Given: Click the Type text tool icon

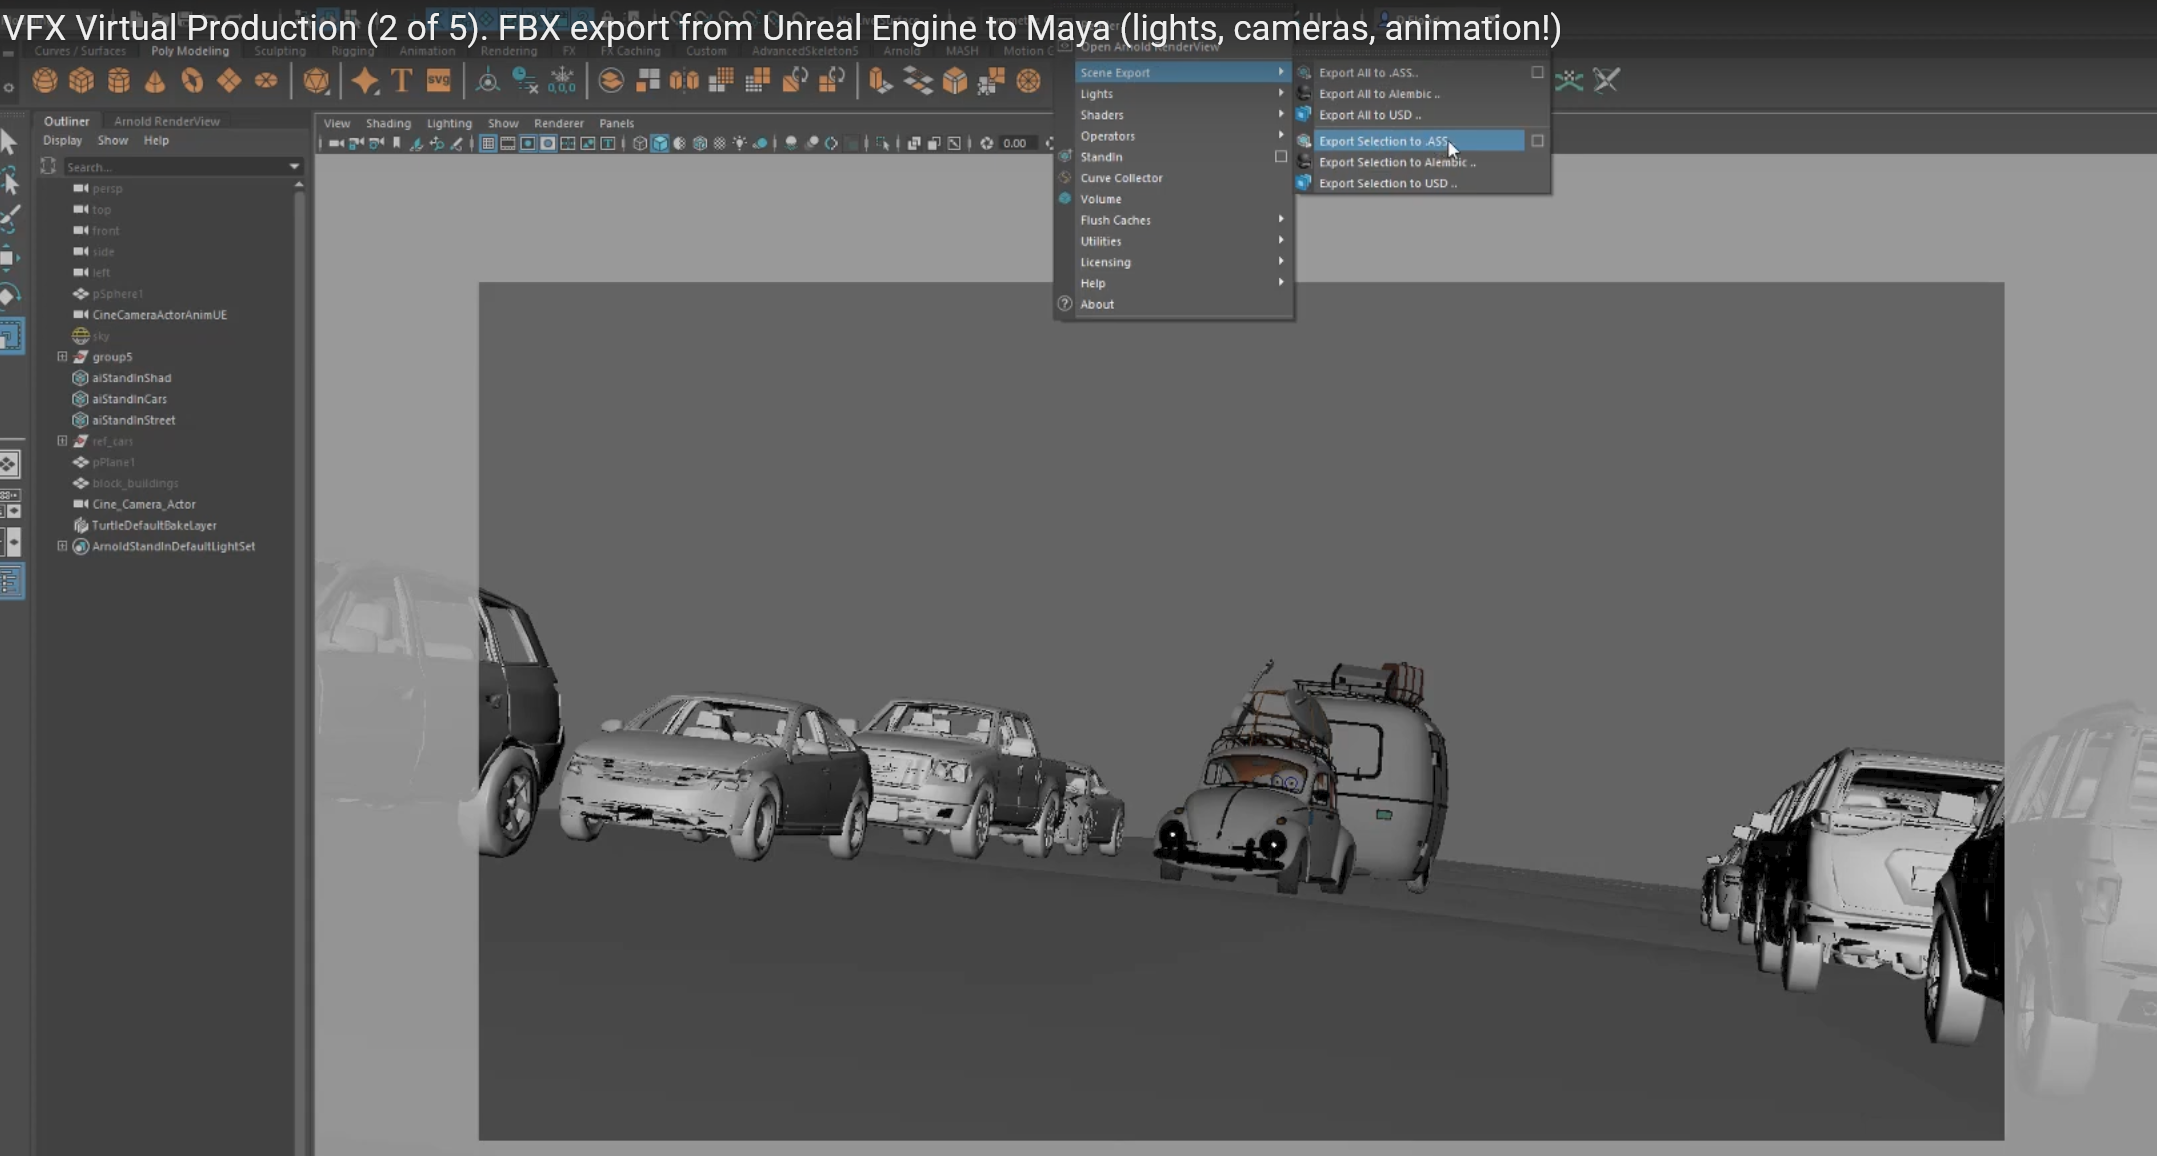Looking at the screenshot, I should (401, 81).
